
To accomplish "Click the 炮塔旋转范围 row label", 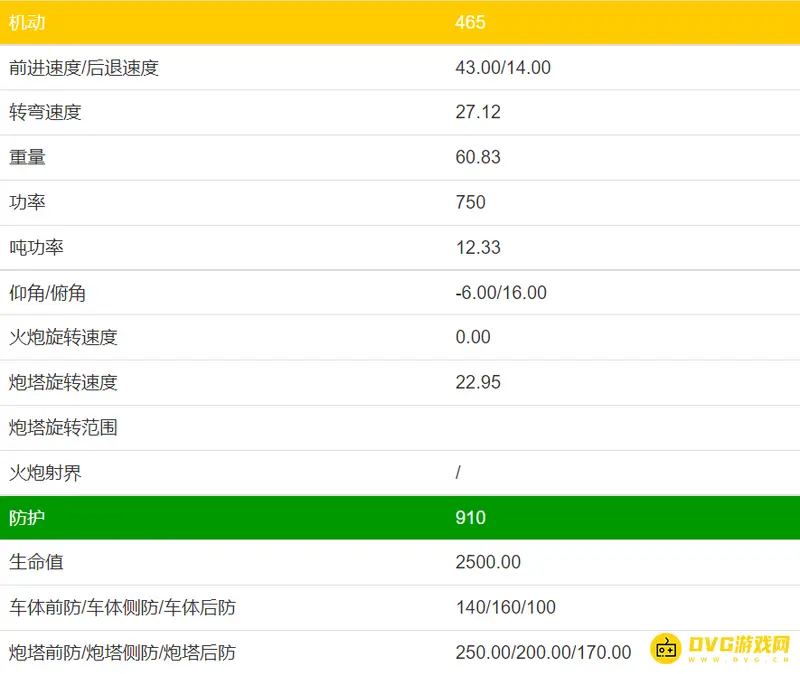I will (x=63, y=427).
